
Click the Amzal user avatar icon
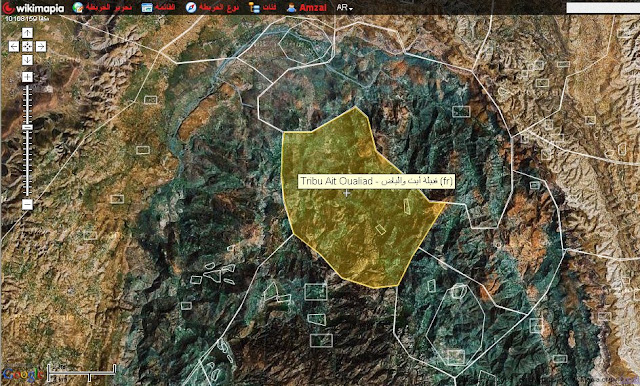tap(291, 8)
